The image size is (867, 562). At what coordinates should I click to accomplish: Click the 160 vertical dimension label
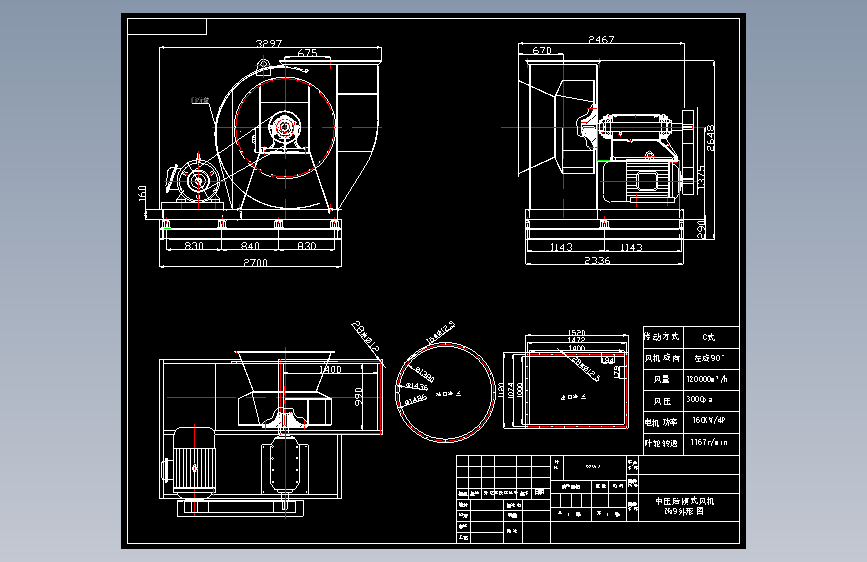pyautogui.click(x=142, y=193)
